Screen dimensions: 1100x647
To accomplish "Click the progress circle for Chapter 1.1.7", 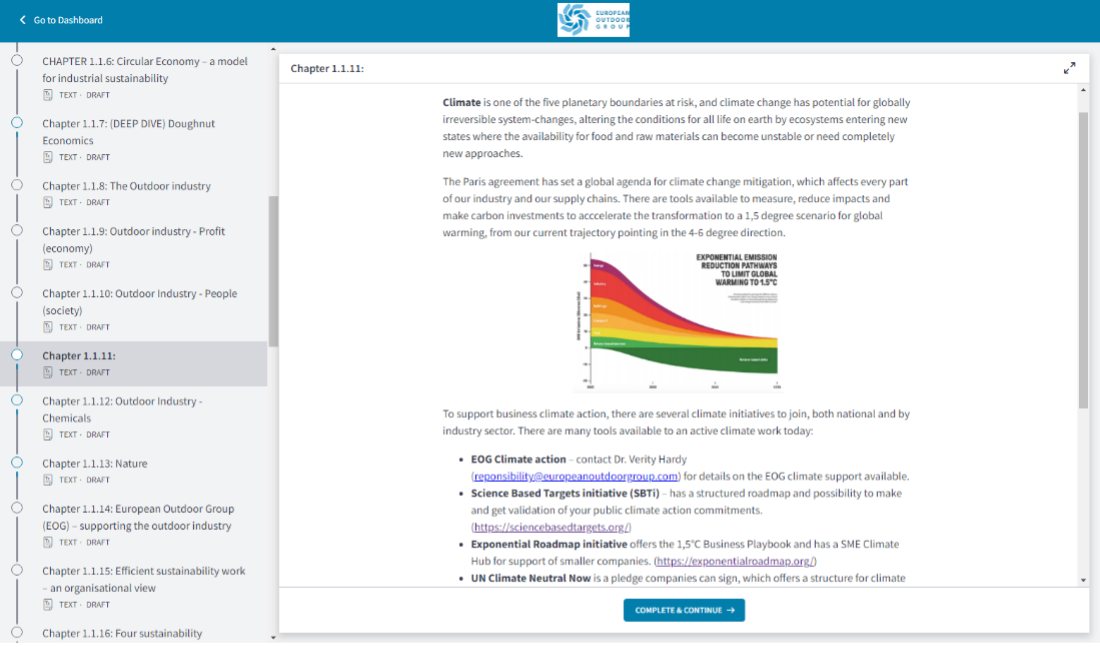I will (17, 123).
